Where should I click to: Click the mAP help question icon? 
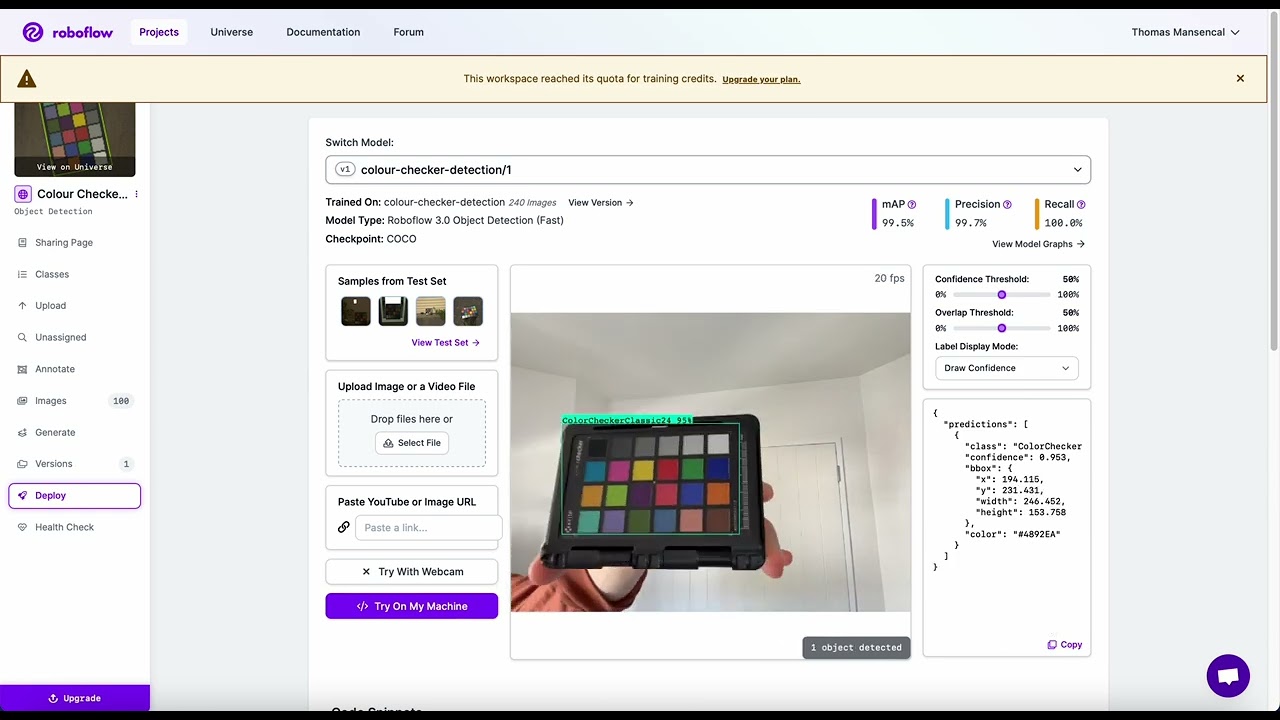[x=912, y=204]
